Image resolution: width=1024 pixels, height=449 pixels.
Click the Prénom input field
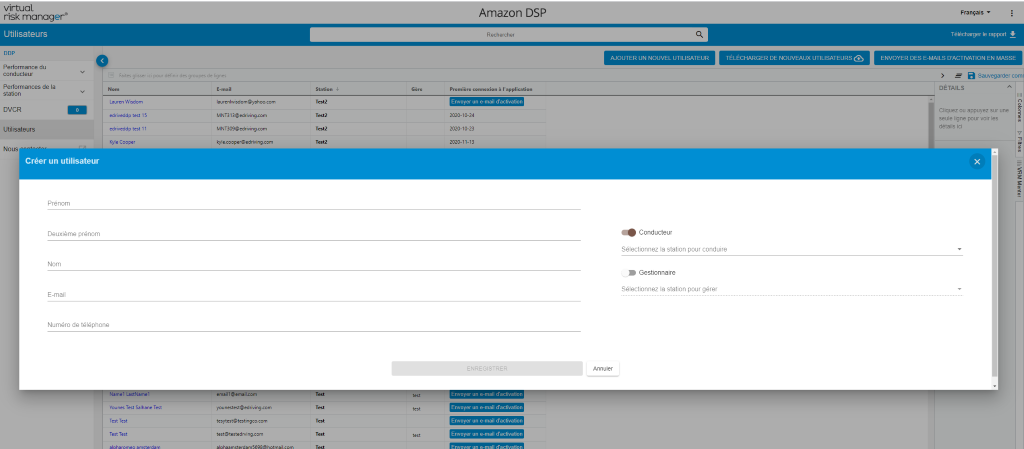(x=314, y=203)
